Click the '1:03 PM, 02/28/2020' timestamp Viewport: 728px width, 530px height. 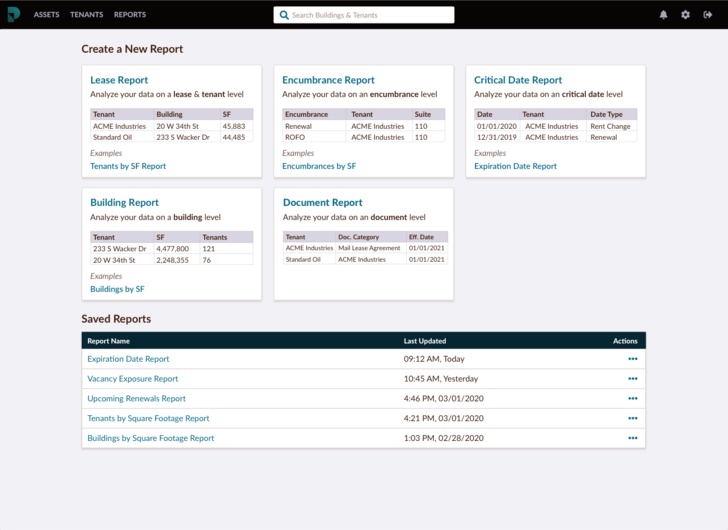(443, 438)
